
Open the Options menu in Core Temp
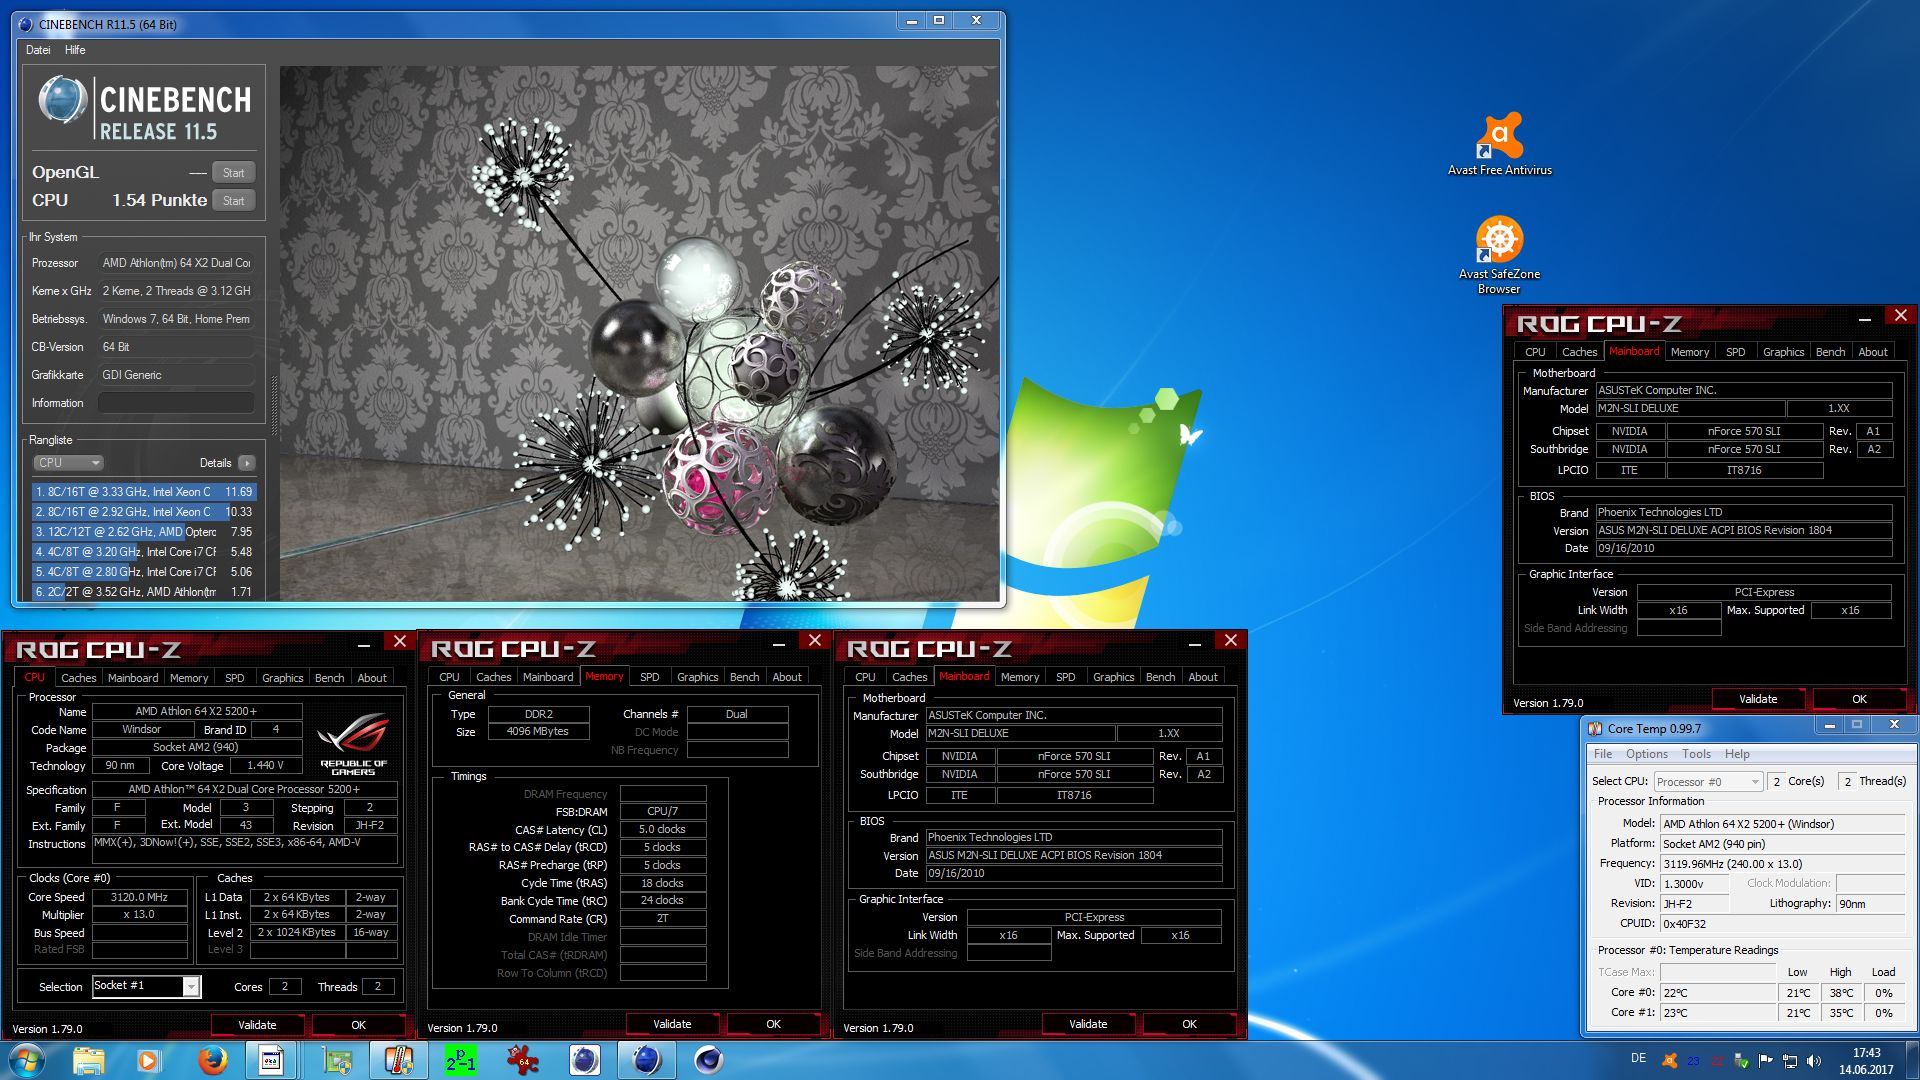coord(1646,754)
